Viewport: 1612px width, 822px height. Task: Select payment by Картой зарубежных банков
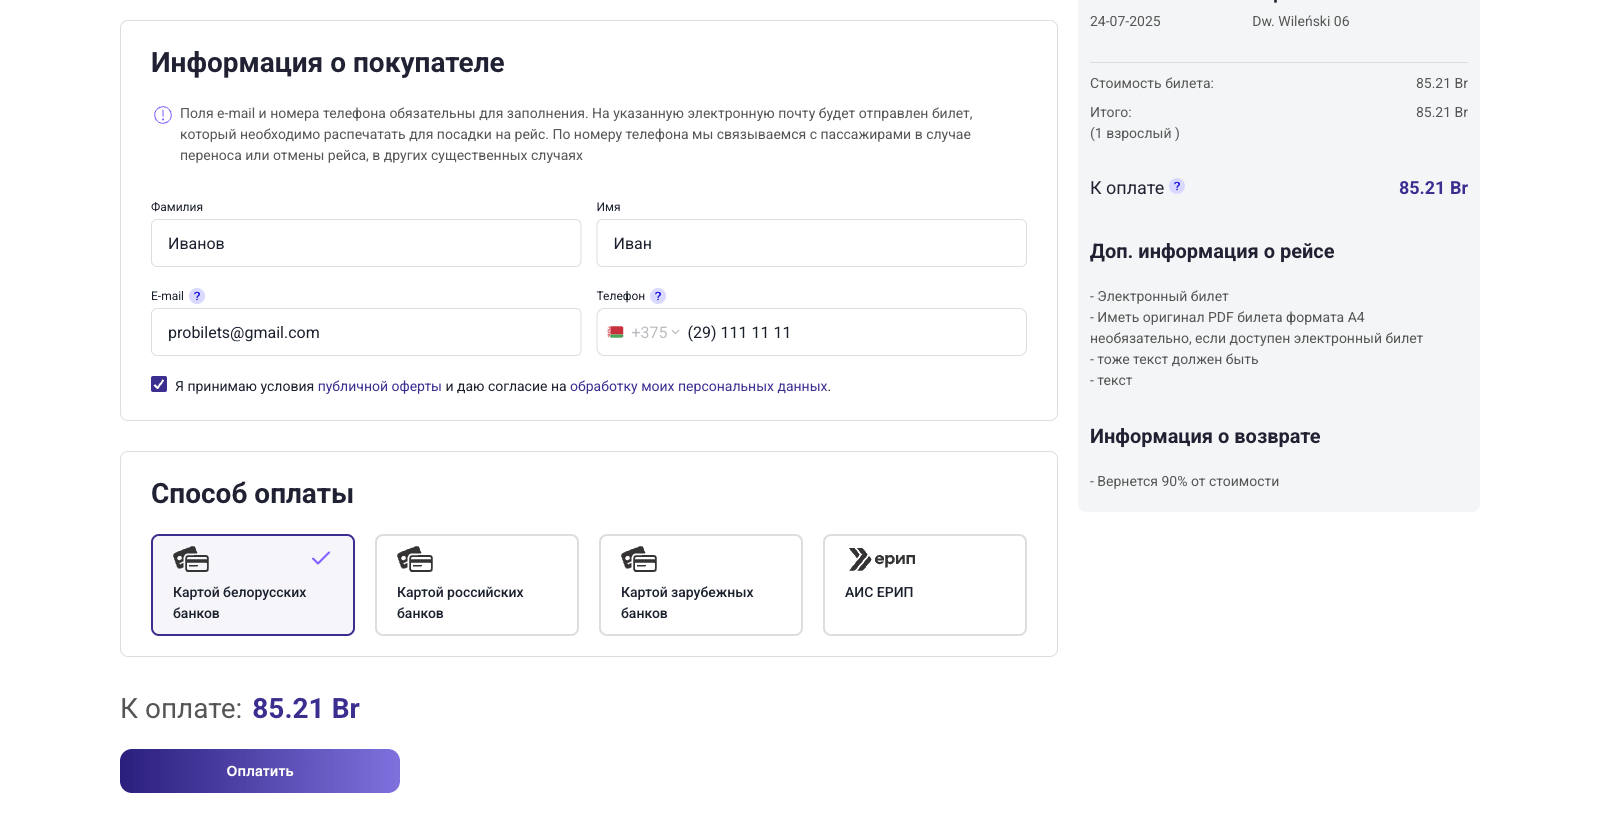(x=700, y=585)
